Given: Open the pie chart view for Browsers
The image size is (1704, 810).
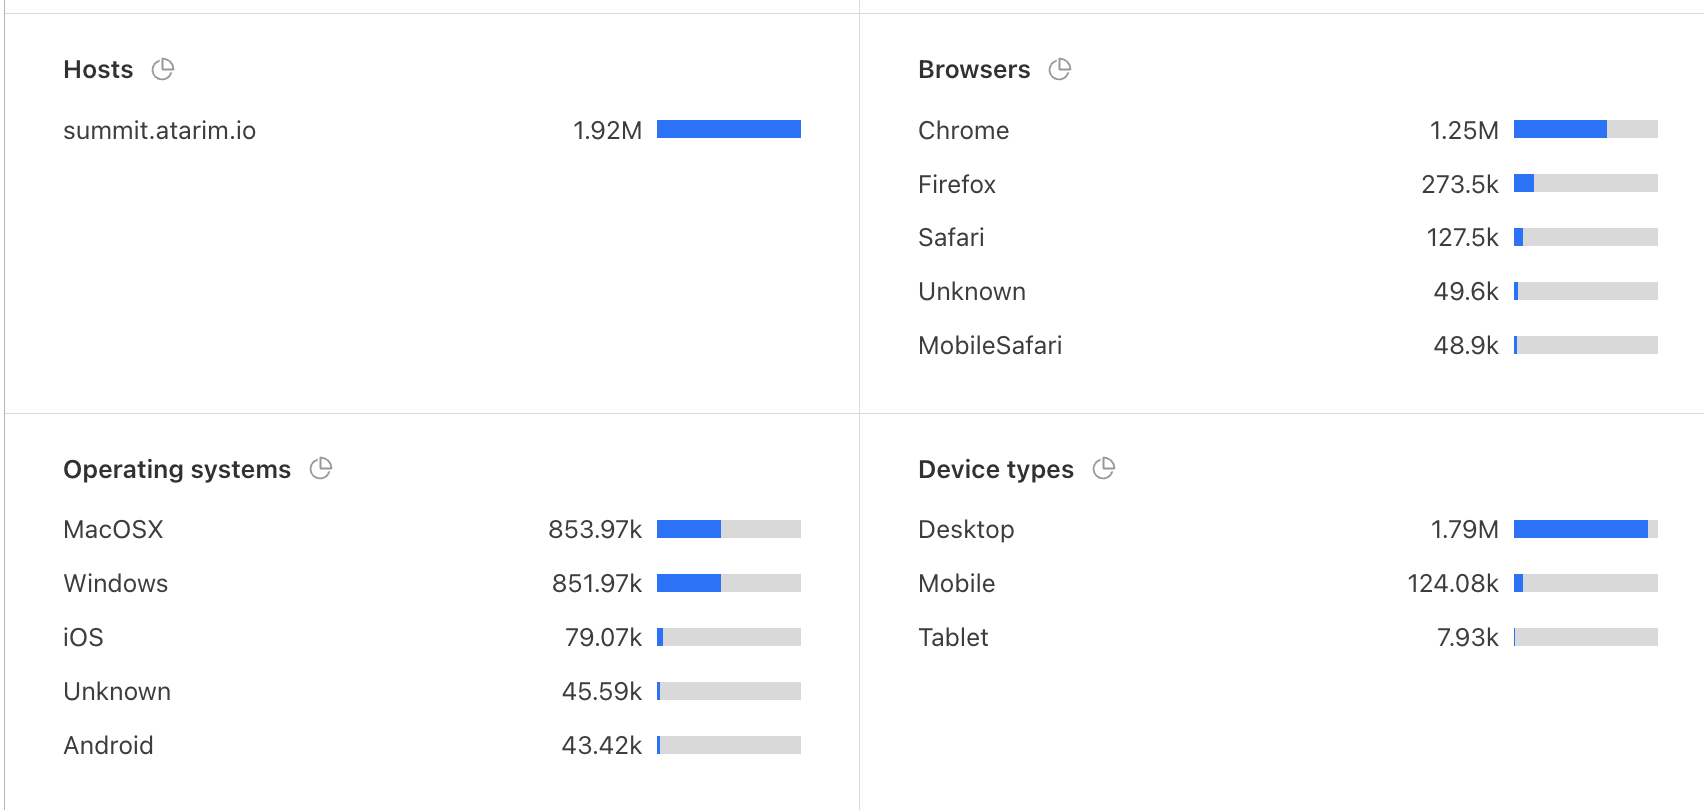Looking at the screenshot, I should coord(1059,69).
